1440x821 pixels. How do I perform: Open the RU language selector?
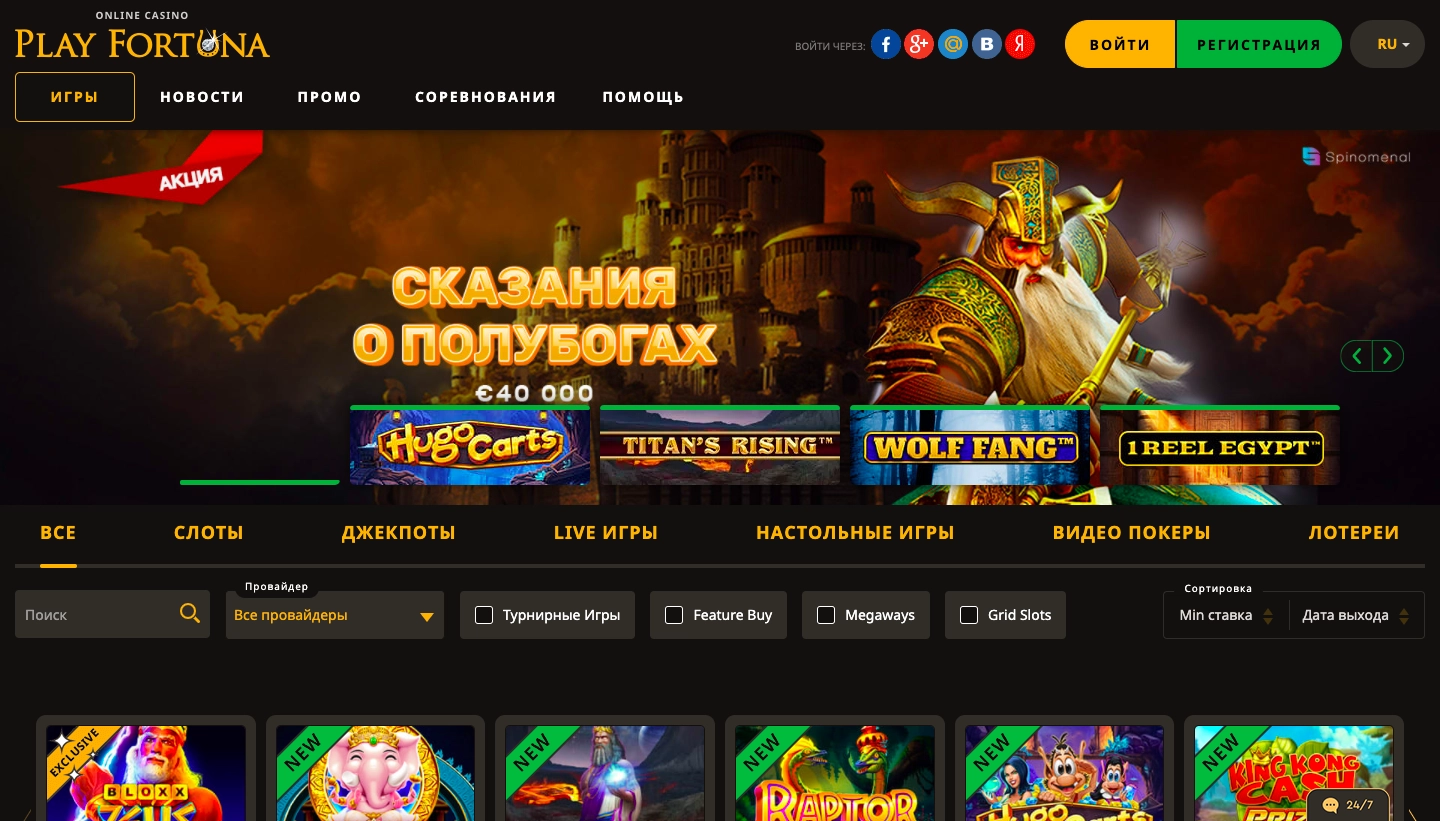pyautogui.click(x=1387, y=44)
